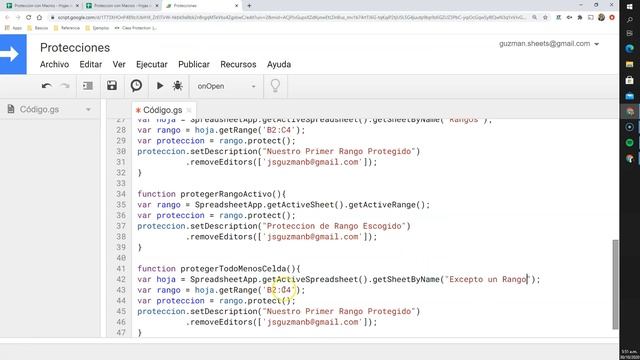Run the selected function with play icon

coord(160,86)
